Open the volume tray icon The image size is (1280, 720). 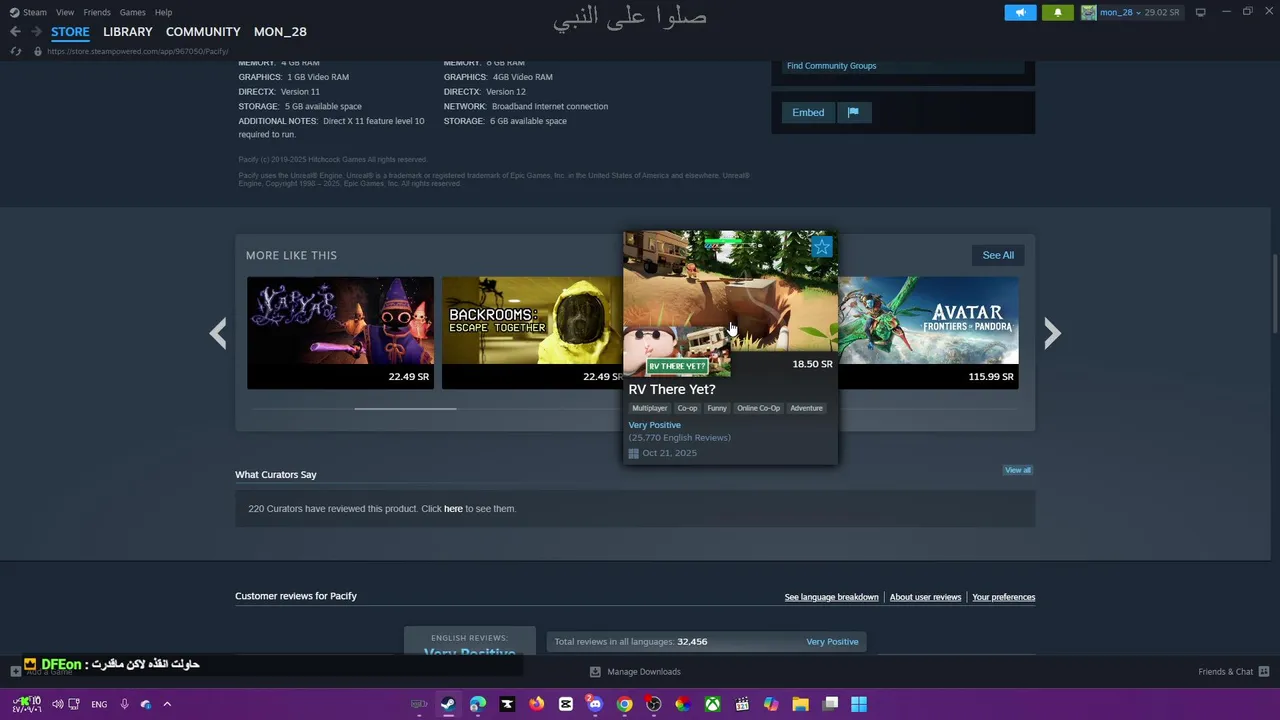(57, 704)
